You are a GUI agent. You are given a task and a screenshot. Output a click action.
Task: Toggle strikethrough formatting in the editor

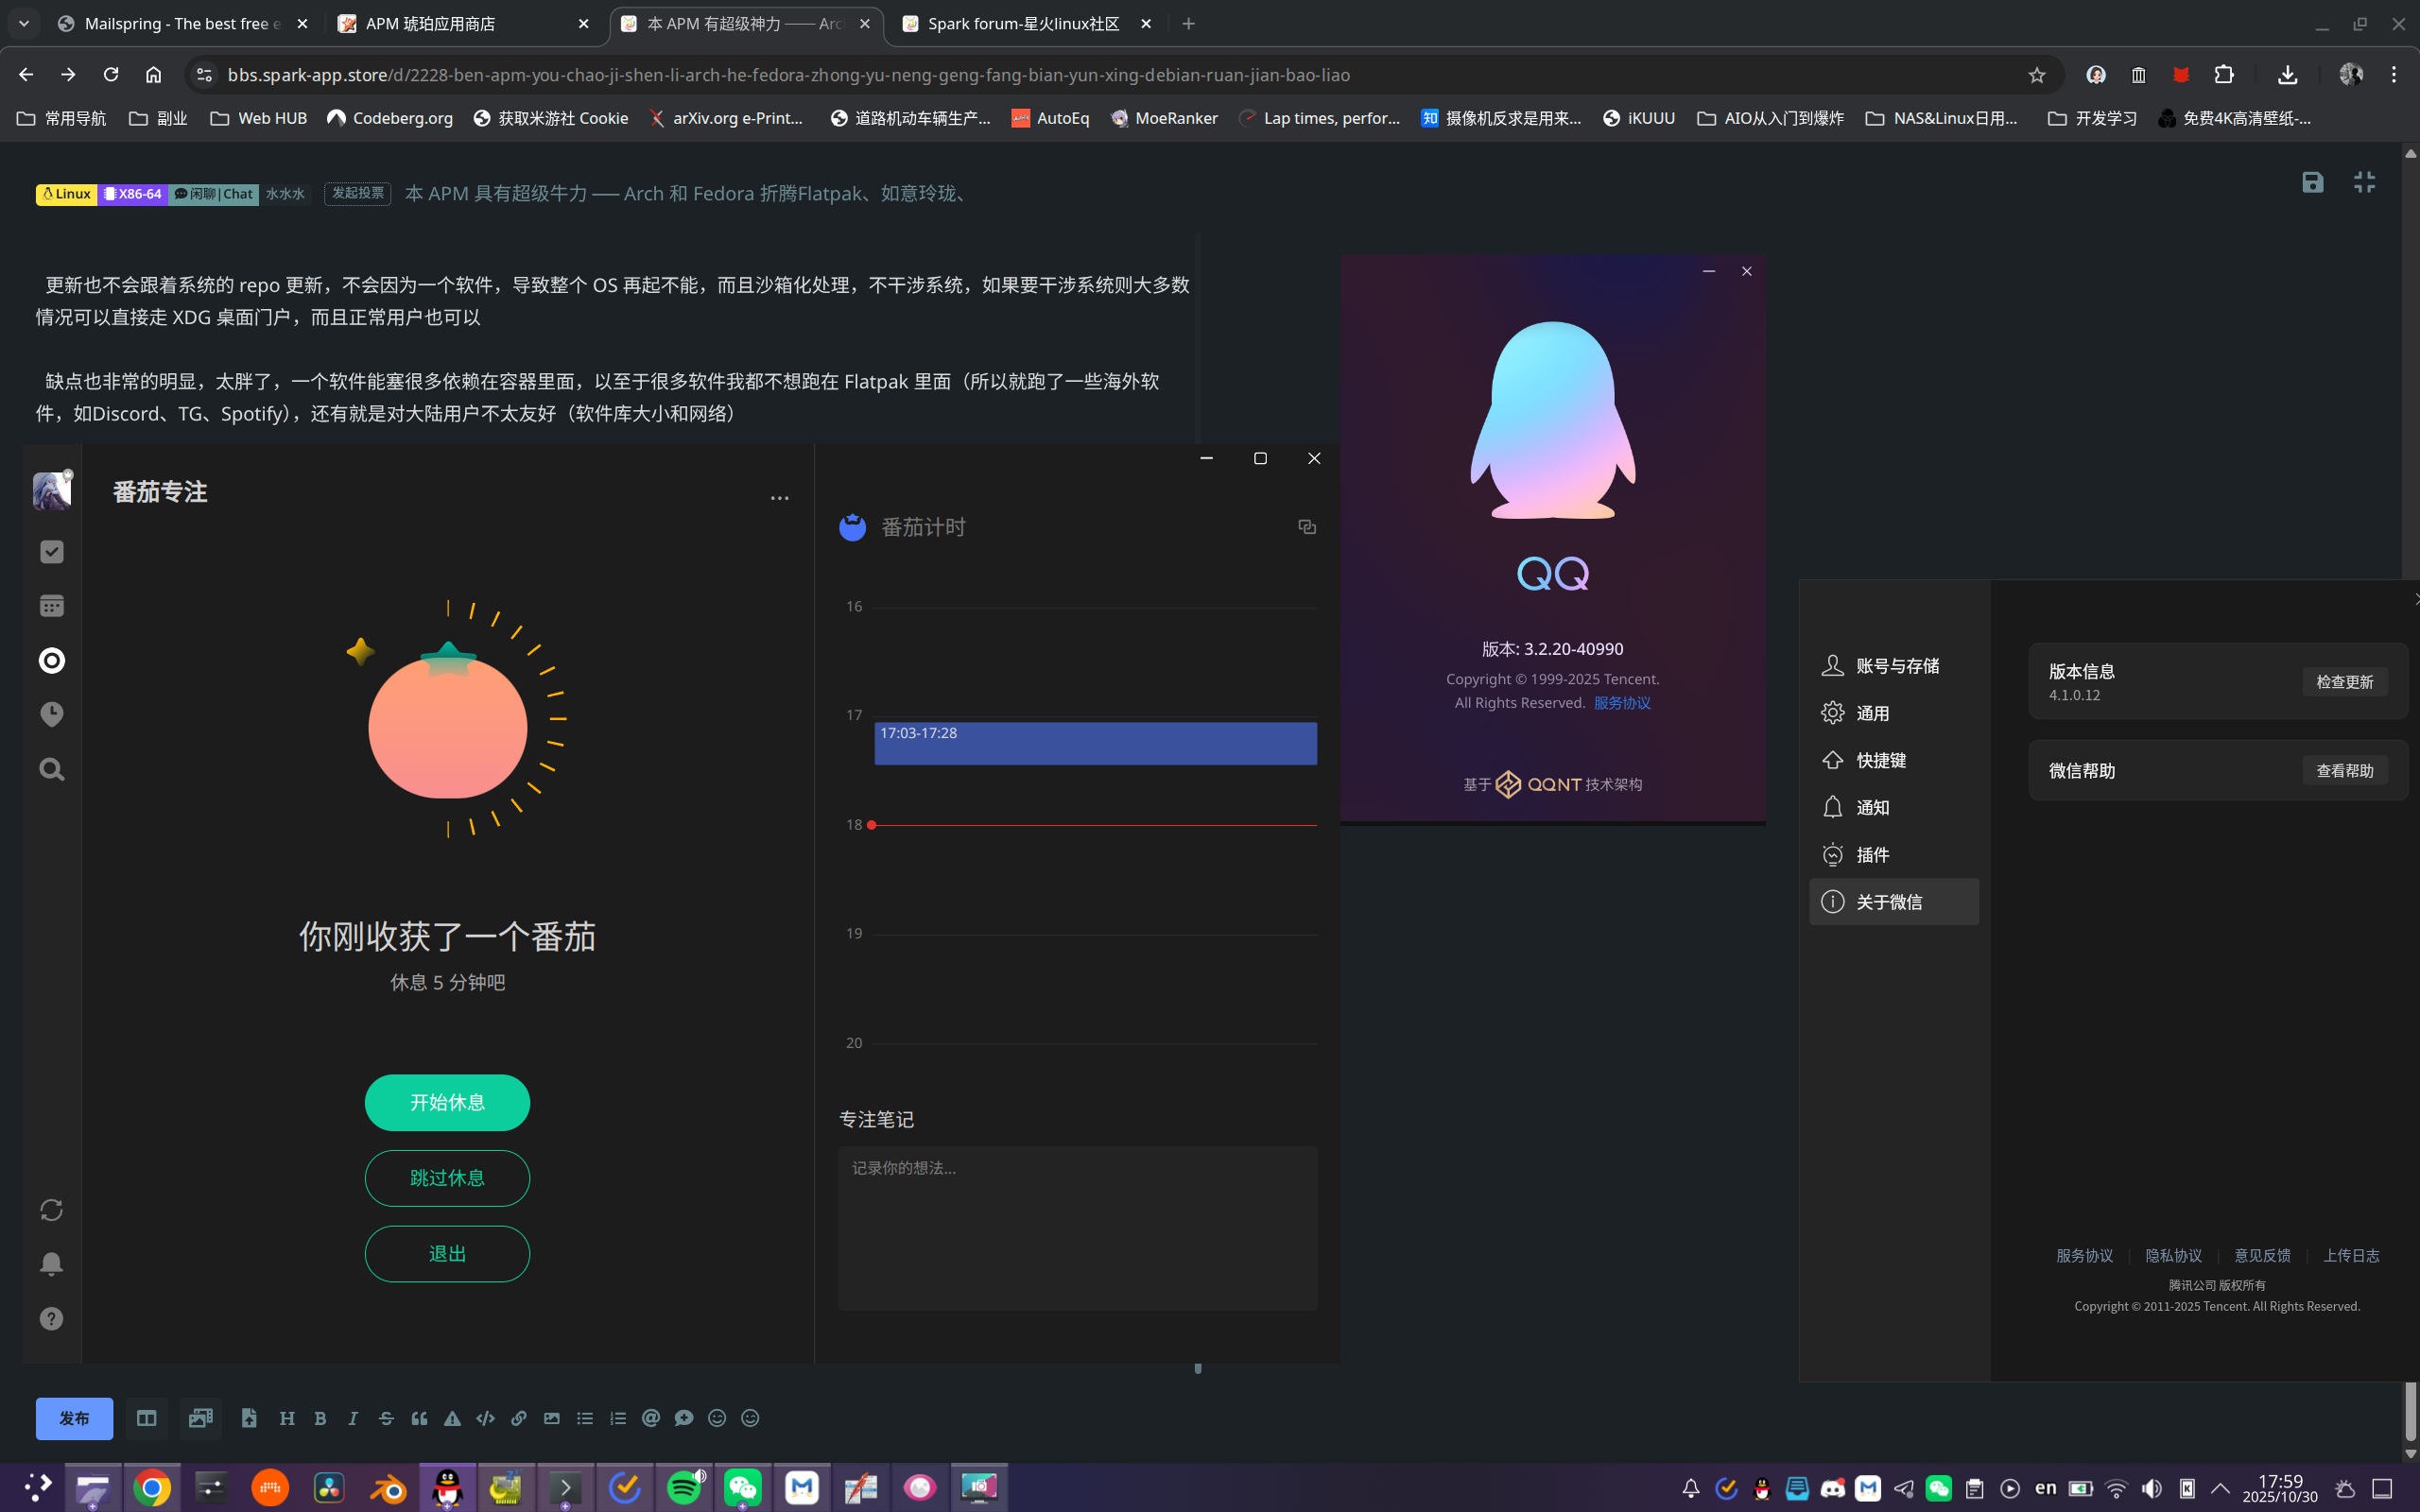[386, 1418]
